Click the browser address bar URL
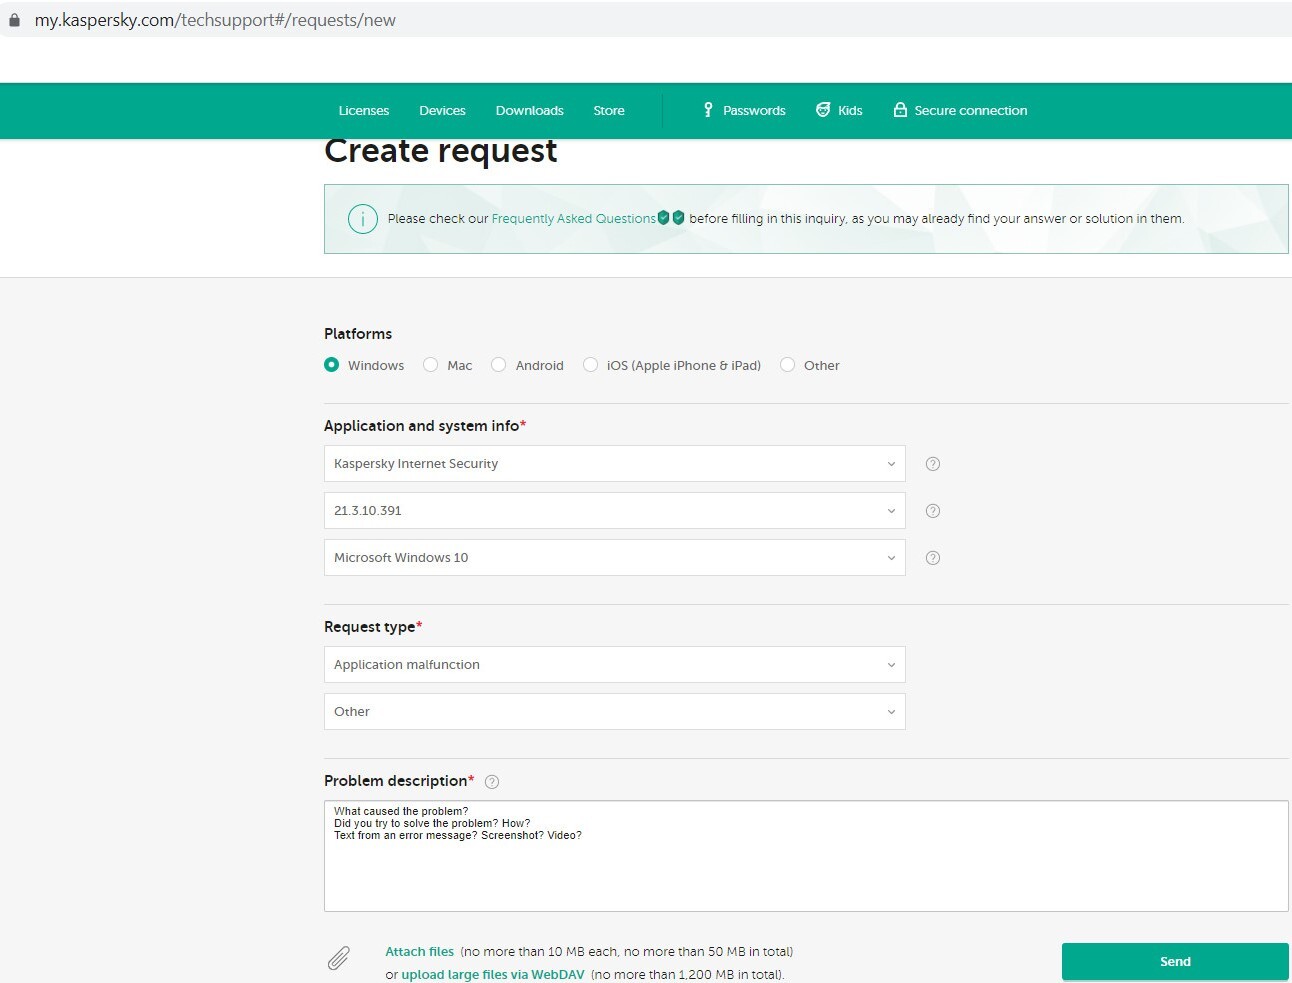This screenshot has width=1292, height=983. point(215,20)
